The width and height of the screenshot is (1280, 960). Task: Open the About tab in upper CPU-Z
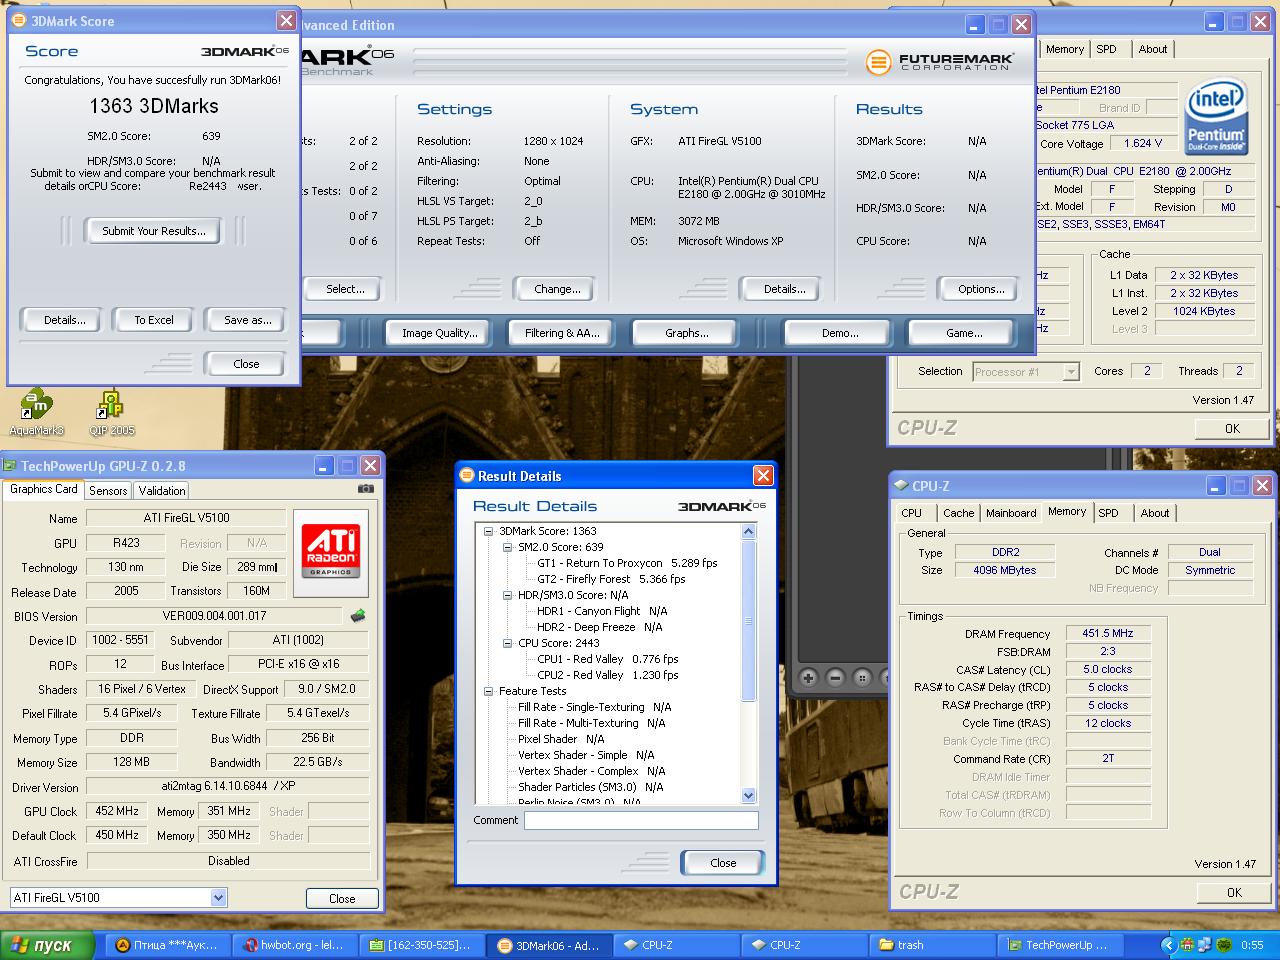pos(1153,49)
